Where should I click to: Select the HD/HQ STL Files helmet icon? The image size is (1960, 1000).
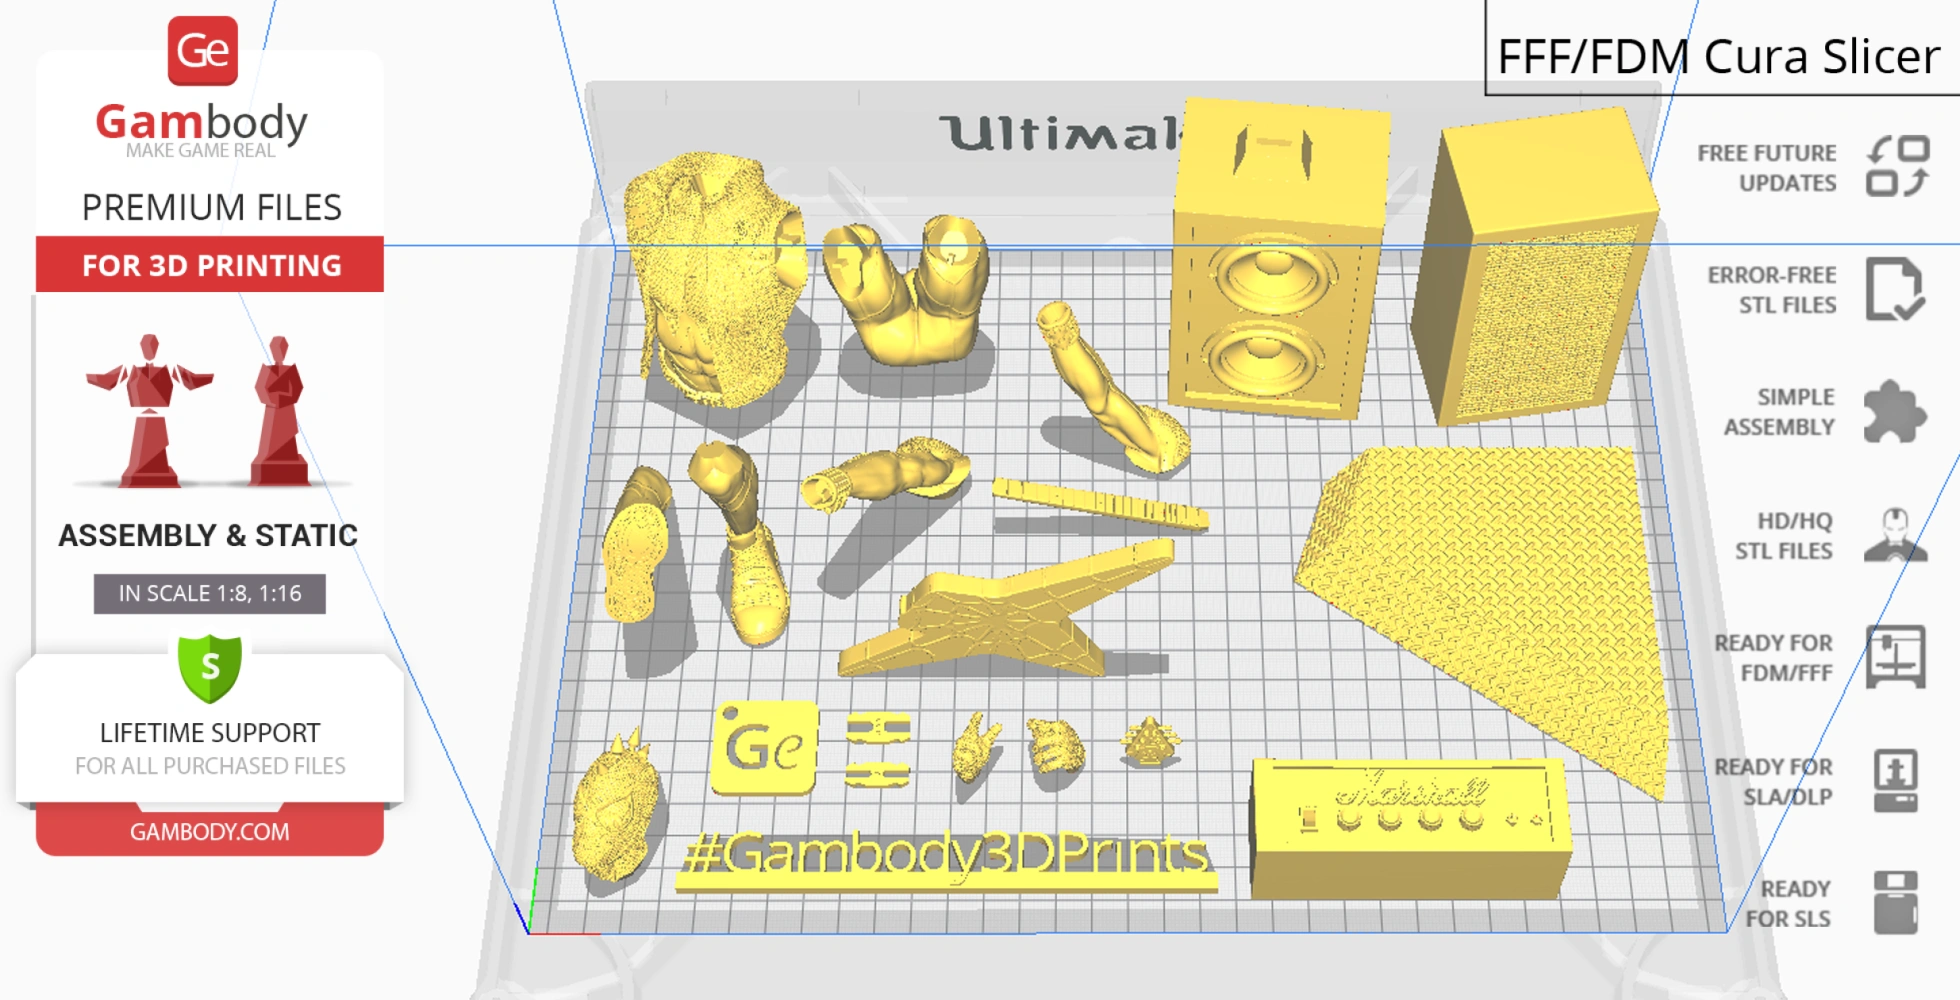point(1895,535)
